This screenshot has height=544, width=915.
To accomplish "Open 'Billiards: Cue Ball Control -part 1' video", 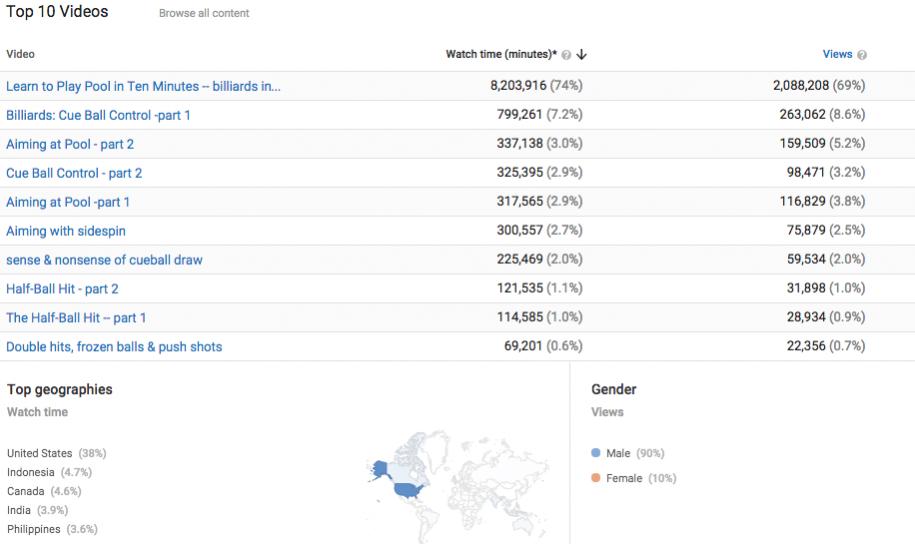I will click(98, 115).
